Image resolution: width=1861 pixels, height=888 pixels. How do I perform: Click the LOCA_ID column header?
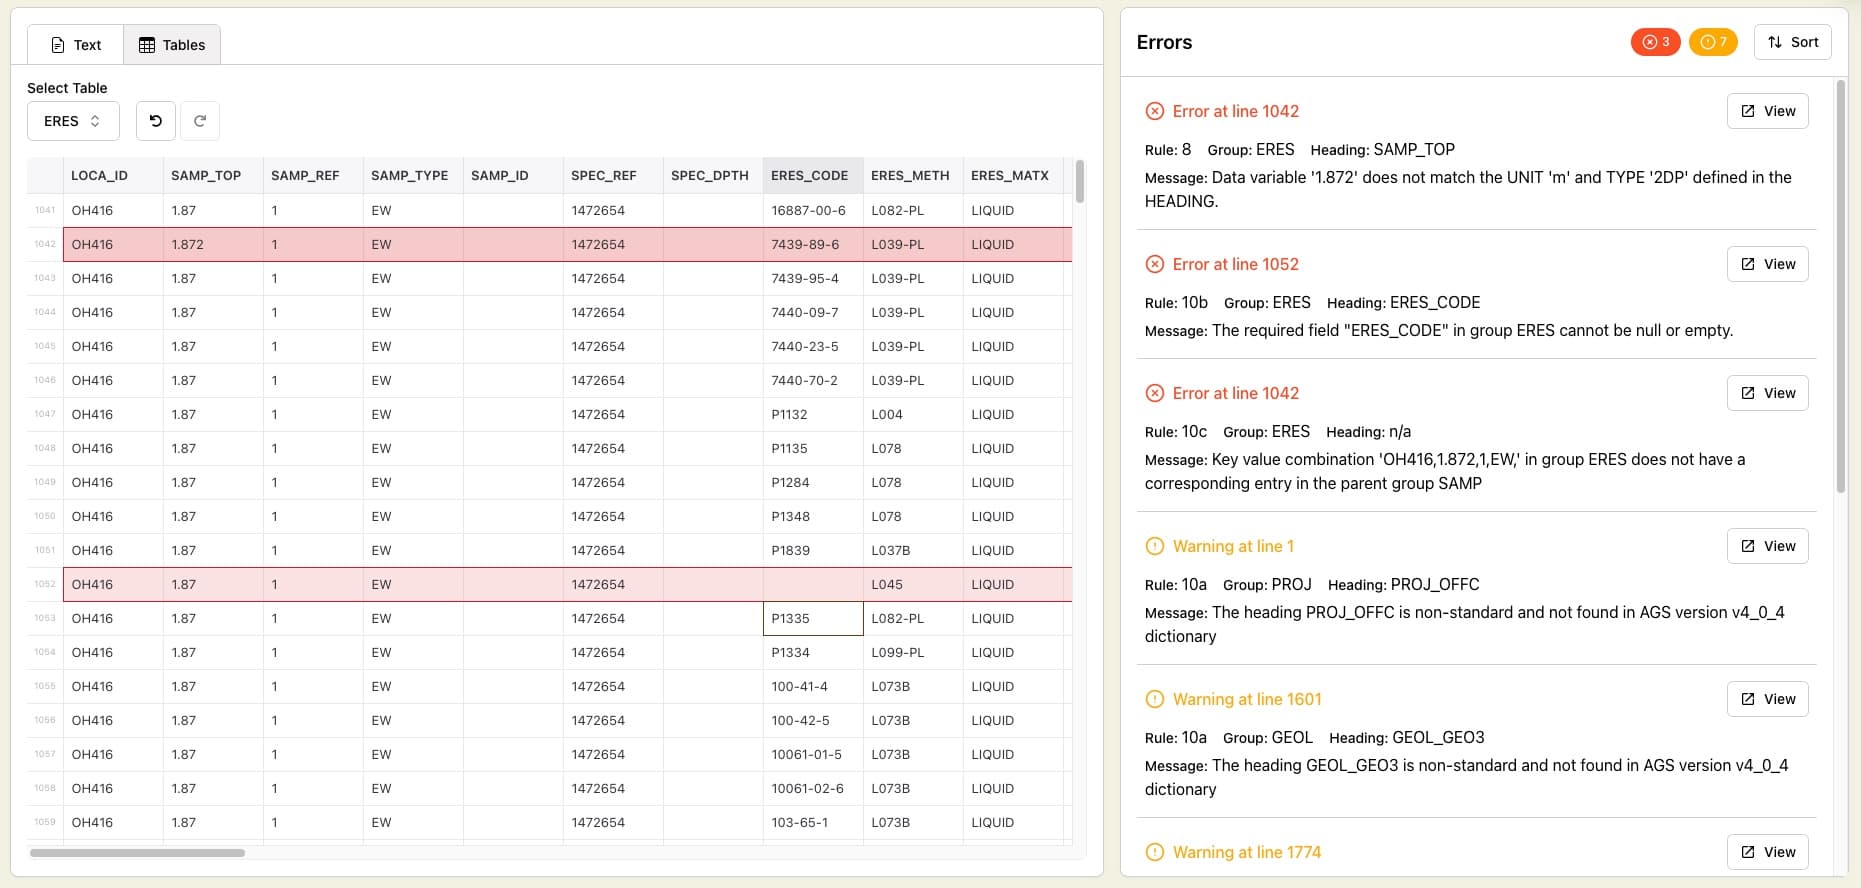tap(113, 175)
